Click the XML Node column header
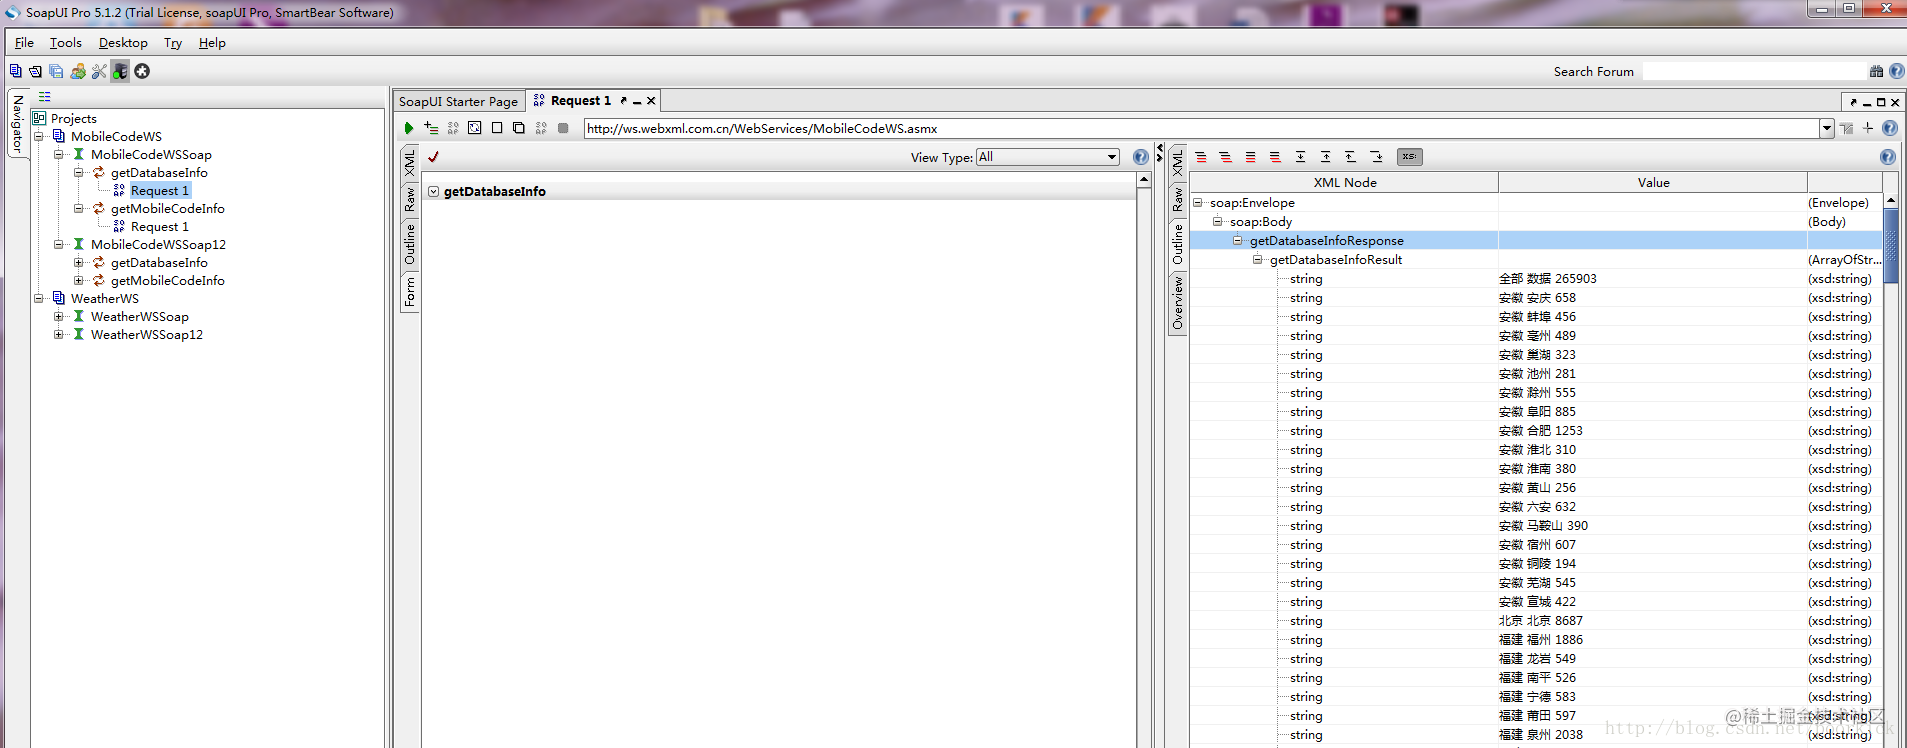The image size is (1907, 748). click(1345, 182)
